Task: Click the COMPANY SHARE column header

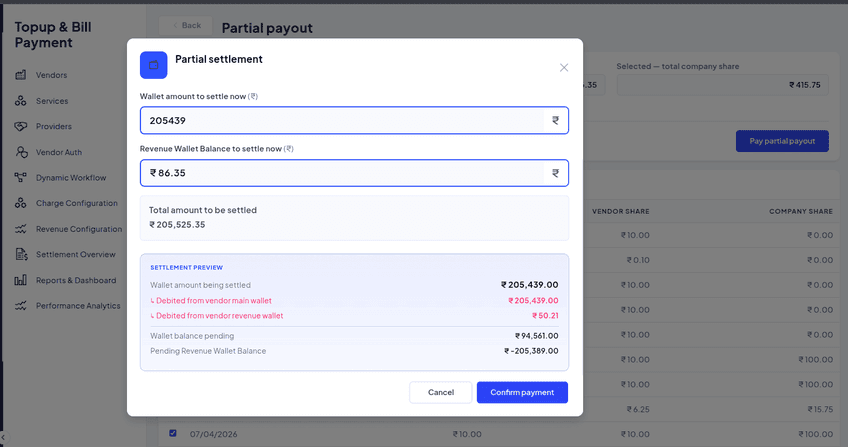Action: pos(801,211)
